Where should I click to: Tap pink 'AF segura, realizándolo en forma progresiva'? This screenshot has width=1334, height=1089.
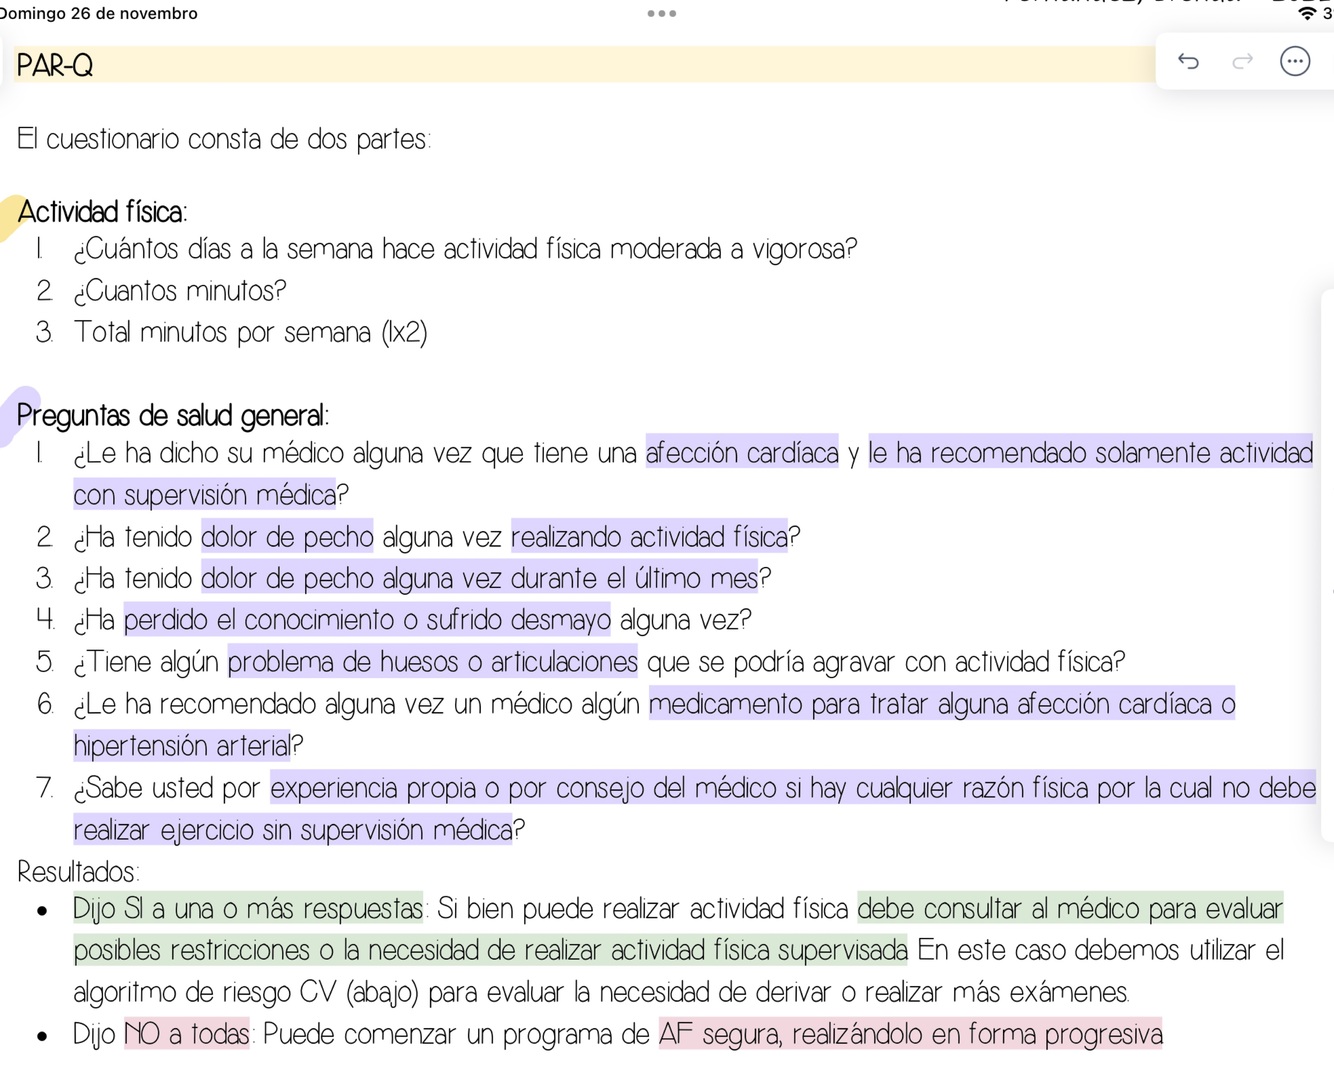point(911,1034)
